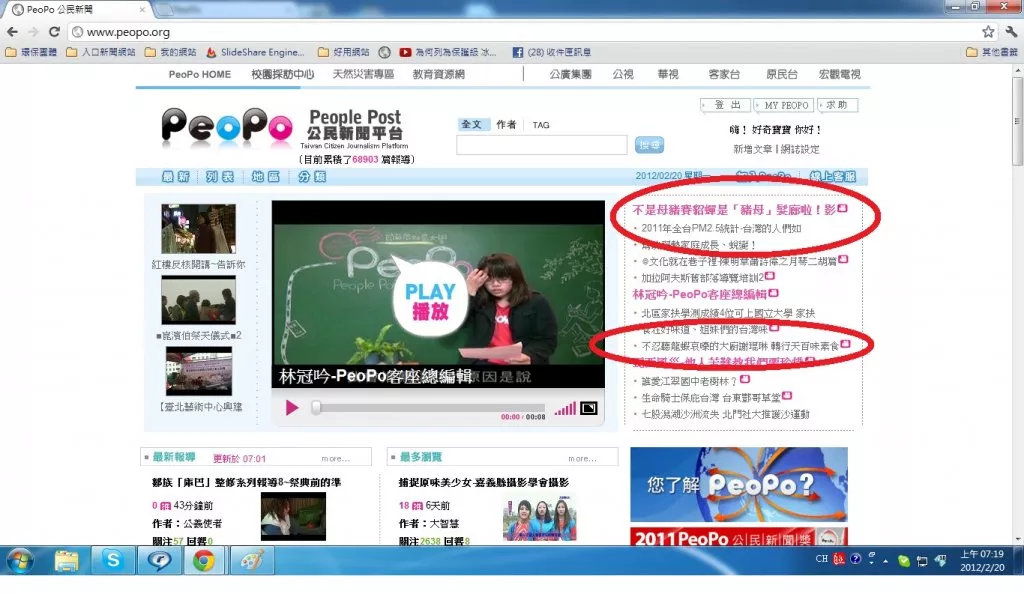Viewport: 1024px width, 594px height.
Task: Open the YouTube bookmark 為何列為保護級
Action: click(448, 52)
